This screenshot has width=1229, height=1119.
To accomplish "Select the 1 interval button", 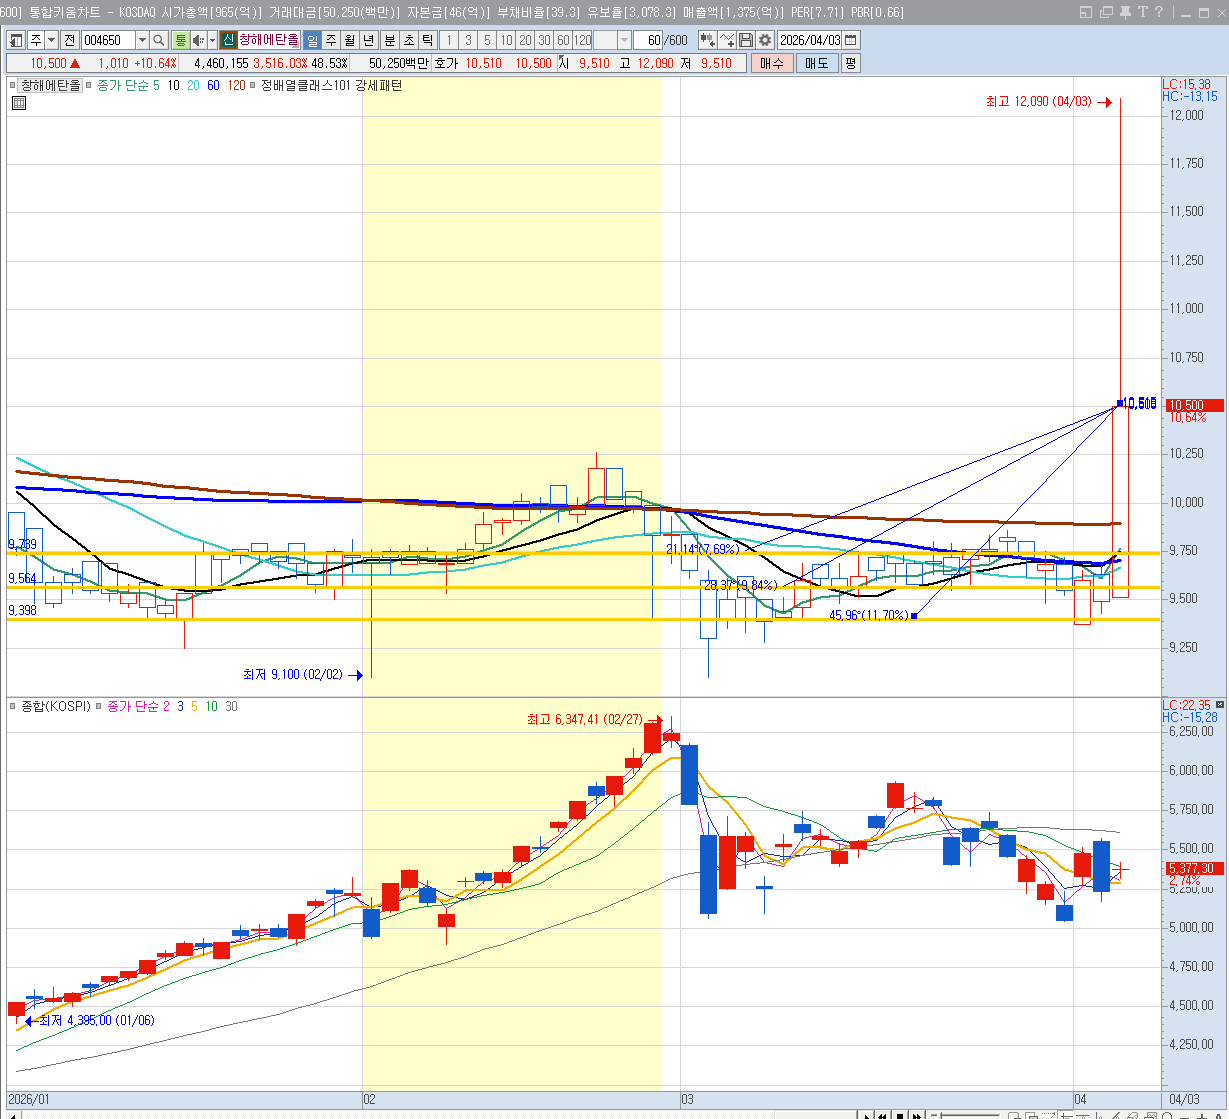I will pos(448,40).
